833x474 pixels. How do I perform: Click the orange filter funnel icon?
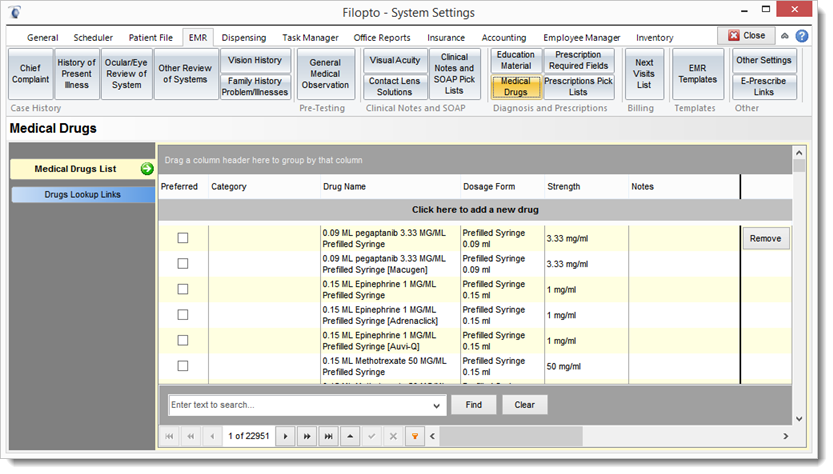pos(415,436)
